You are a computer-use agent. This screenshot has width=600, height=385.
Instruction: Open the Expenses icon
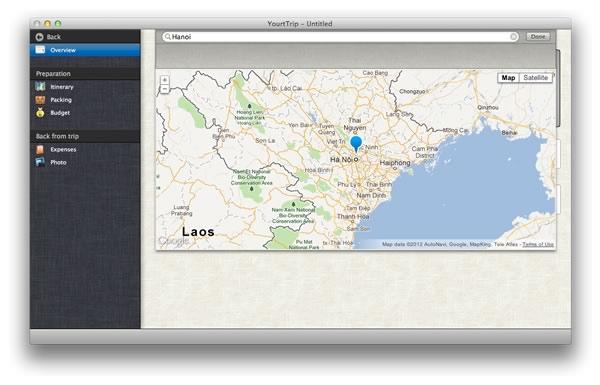tap(40, 149)
